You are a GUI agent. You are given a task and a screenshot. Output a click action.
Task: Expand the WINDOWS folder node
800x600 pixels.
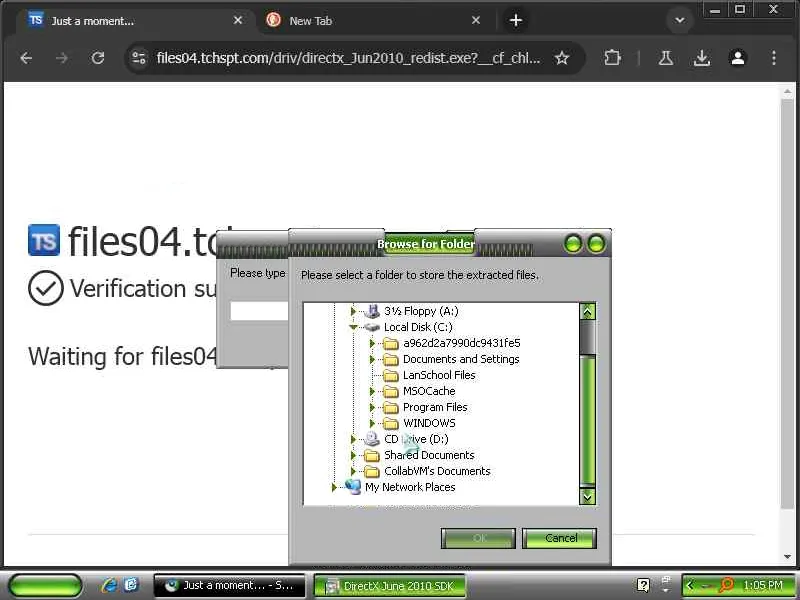point(372,423)
